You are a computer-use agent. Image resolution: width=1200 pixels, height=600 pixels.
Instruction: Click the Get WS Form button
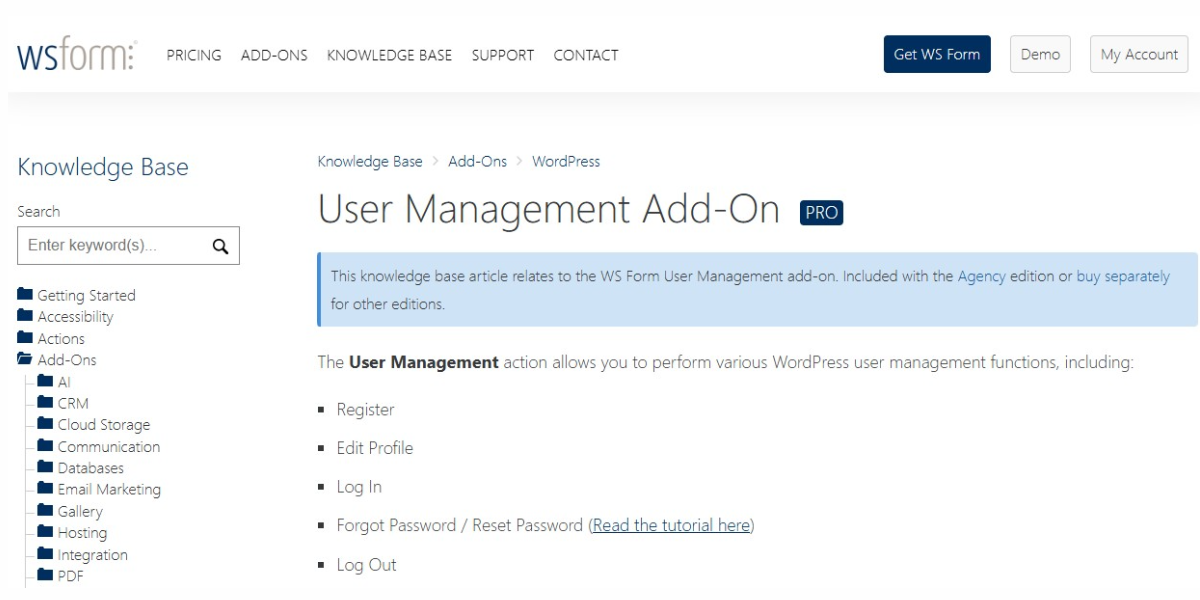pos(936,54)
